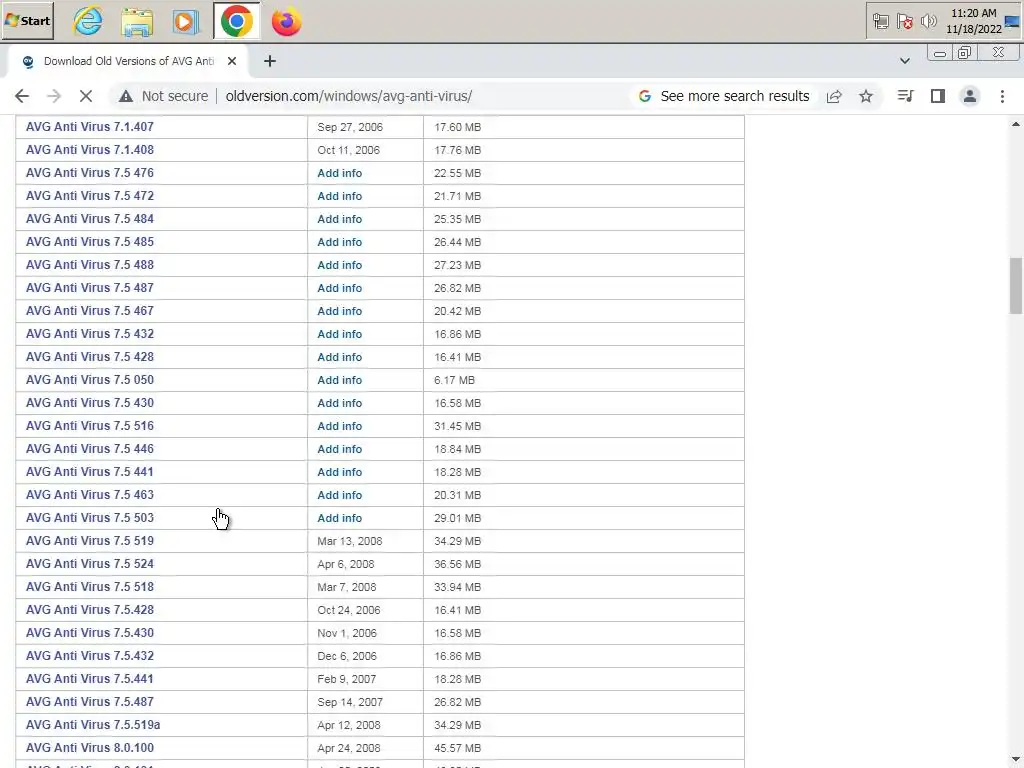
Task: Open AVG Anti Virus 7.5 441 link
Action: point(89,472)
